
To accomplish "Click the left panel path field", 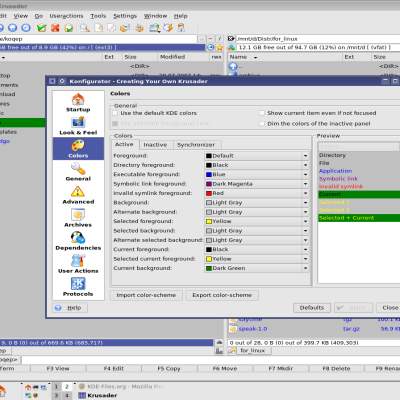I will click(98, 39).
